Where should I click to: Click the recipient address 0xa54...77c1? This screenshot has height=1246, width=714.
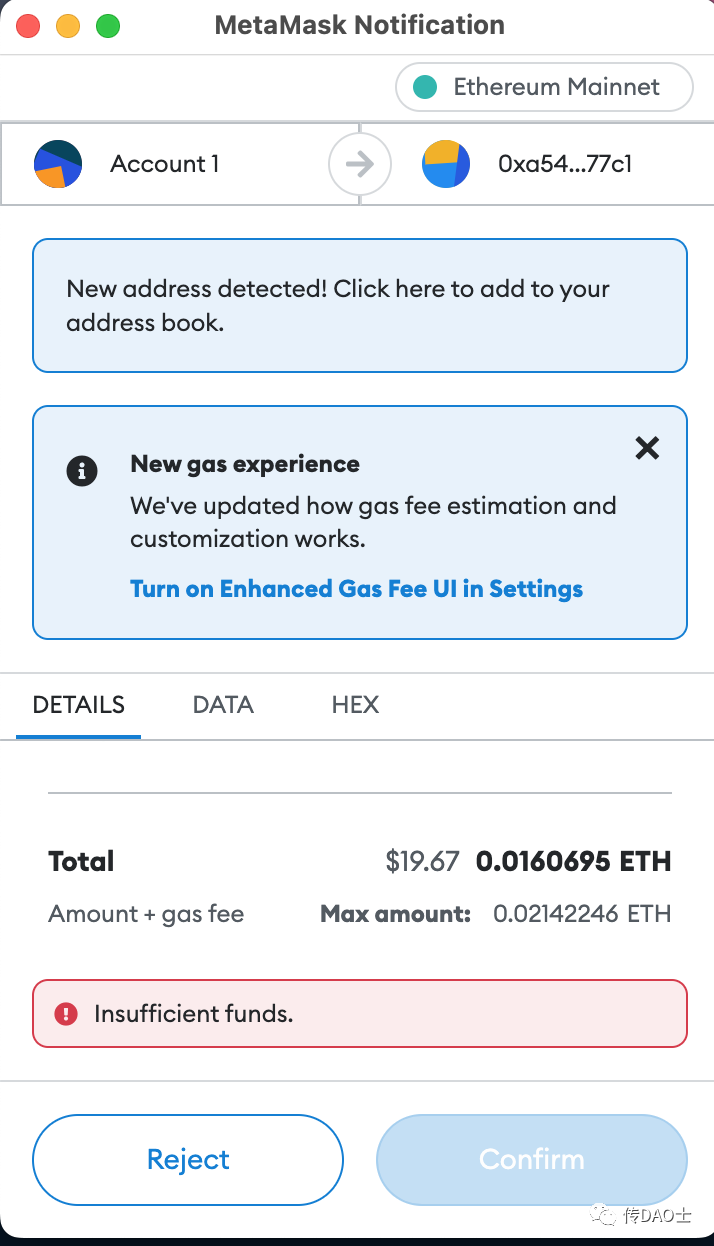565,164
